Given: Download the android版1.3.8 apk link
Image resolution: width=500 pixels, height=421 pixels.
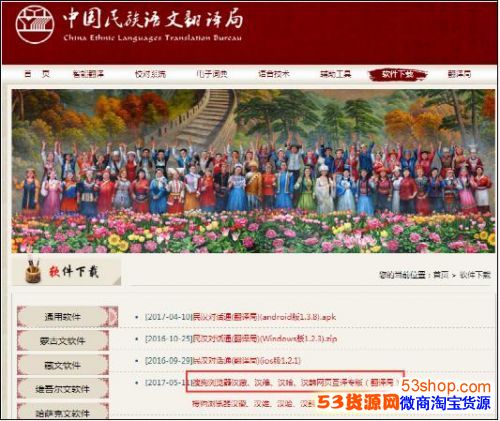Looking at the screenshot, I should pyautogui.click(x=240, y=317).
